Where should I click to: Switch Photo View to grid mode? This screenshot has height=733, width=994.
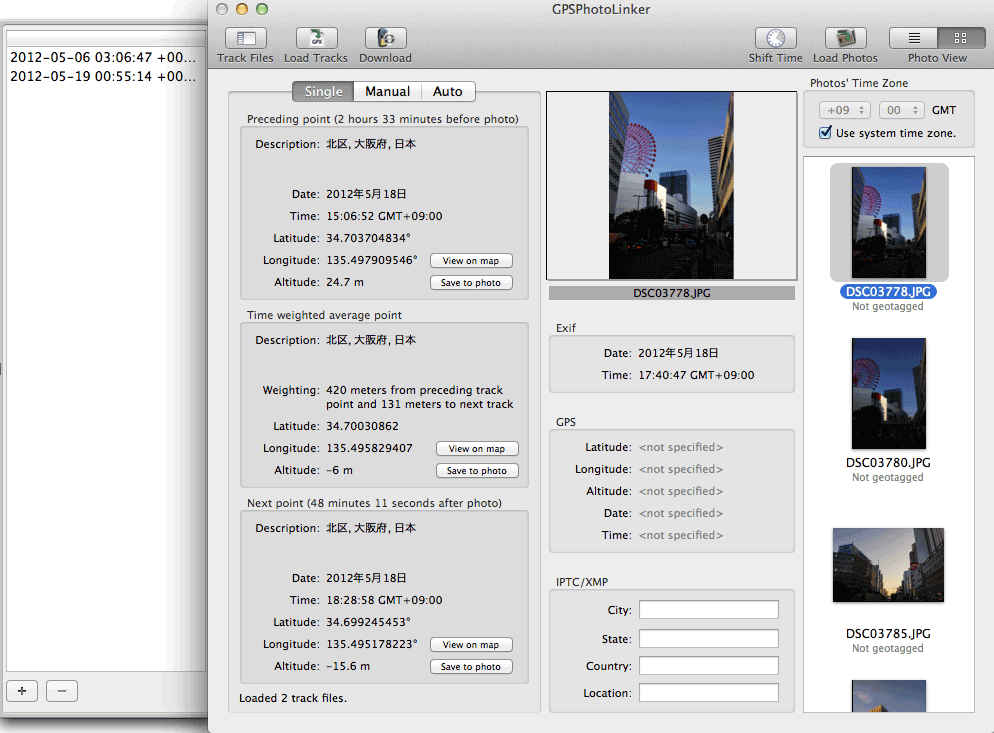961,38
